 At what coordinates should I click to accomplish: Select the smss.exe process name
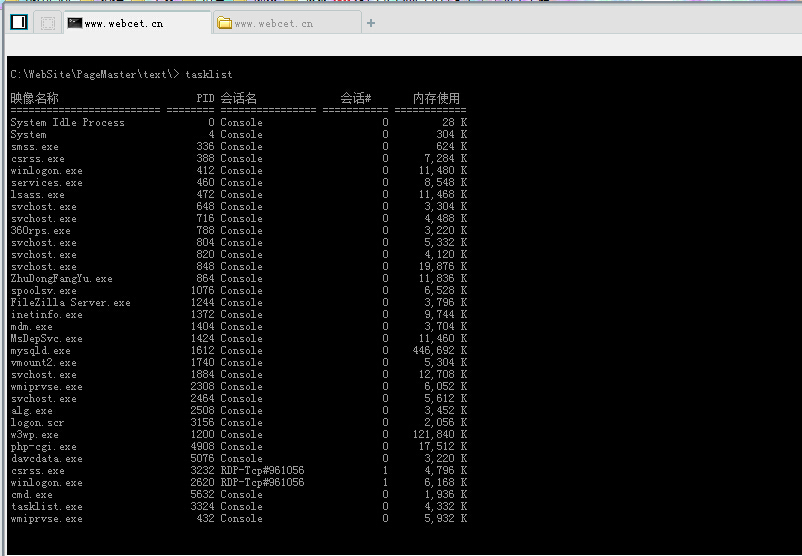coord(35,147)
